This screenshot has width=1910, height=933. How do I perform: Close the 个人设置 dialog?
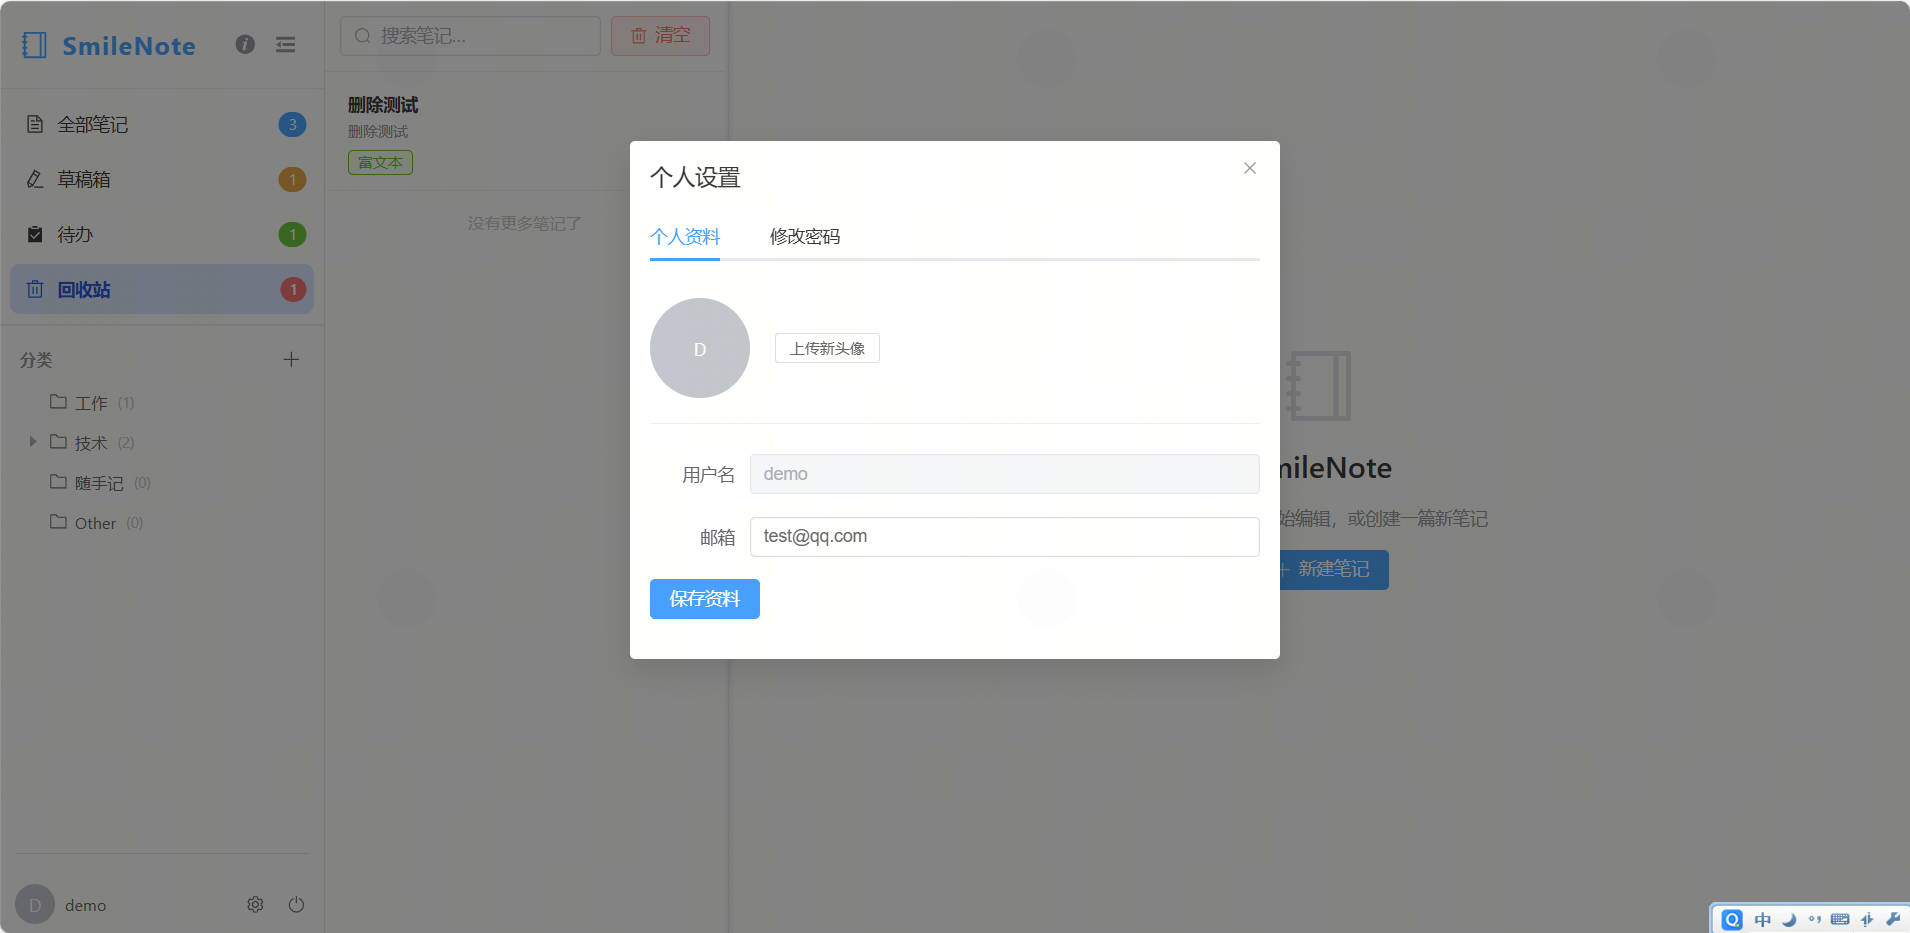(1250, 168)
